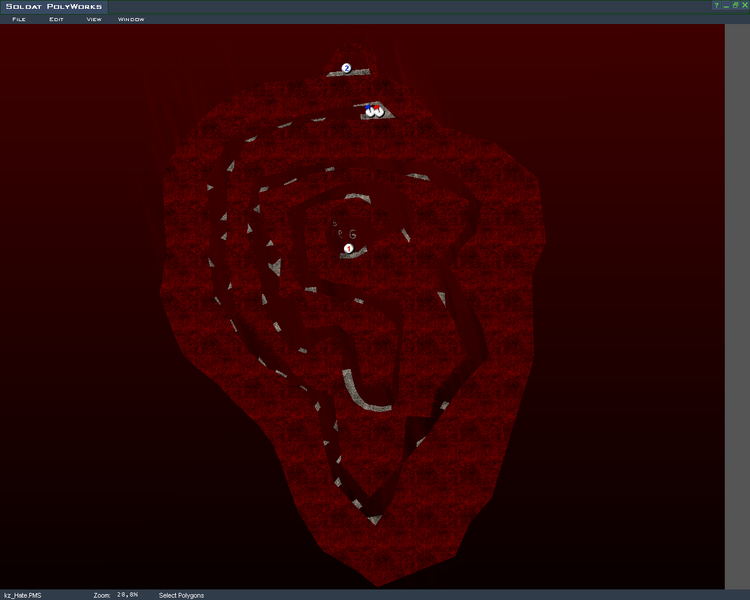This screenshot has height=600, width=750.
Task: Minimize the PolyWorks window
Action: click(725, 6)
